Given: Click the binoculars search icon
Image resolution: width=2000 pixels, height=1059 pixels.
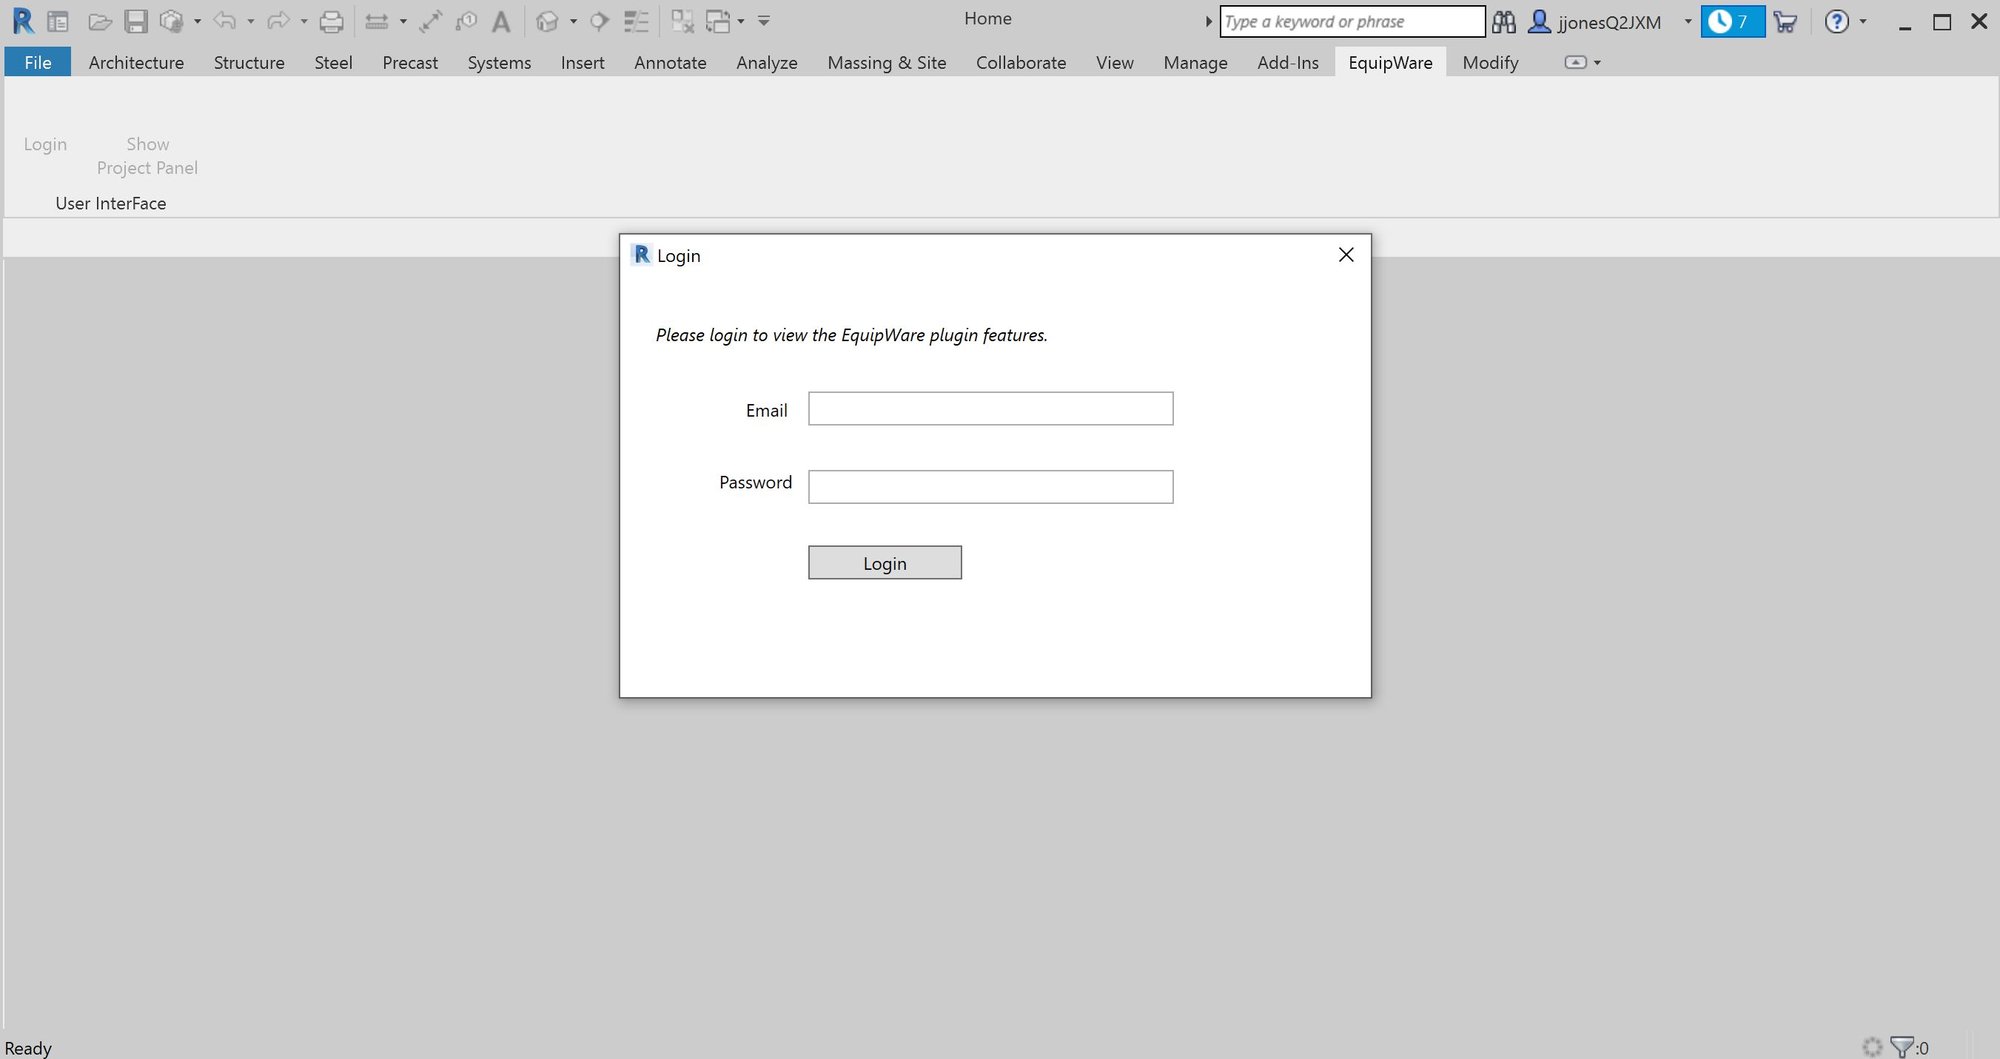Looking at the screenshot, I should coord(1503,21).
